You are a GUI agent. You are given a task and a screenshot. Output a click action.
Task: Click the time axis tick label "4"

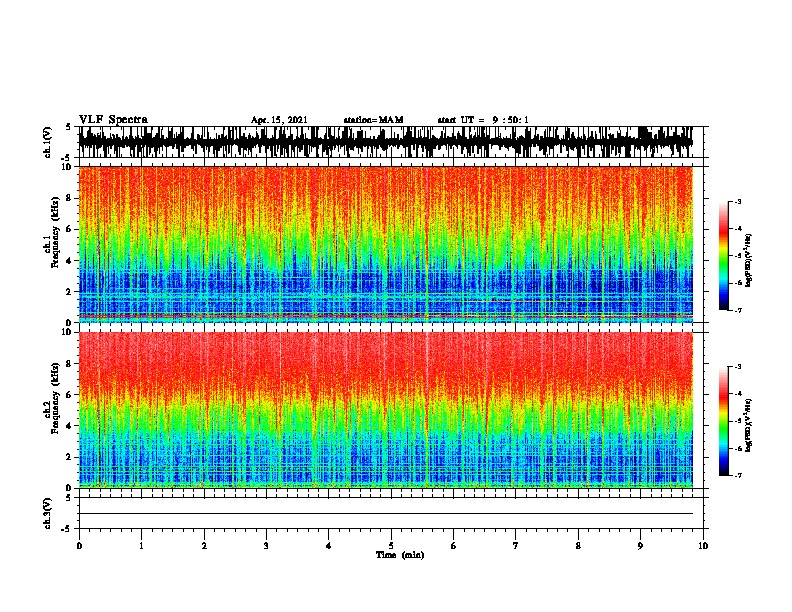pyautogui.click(x=328, y=546)
